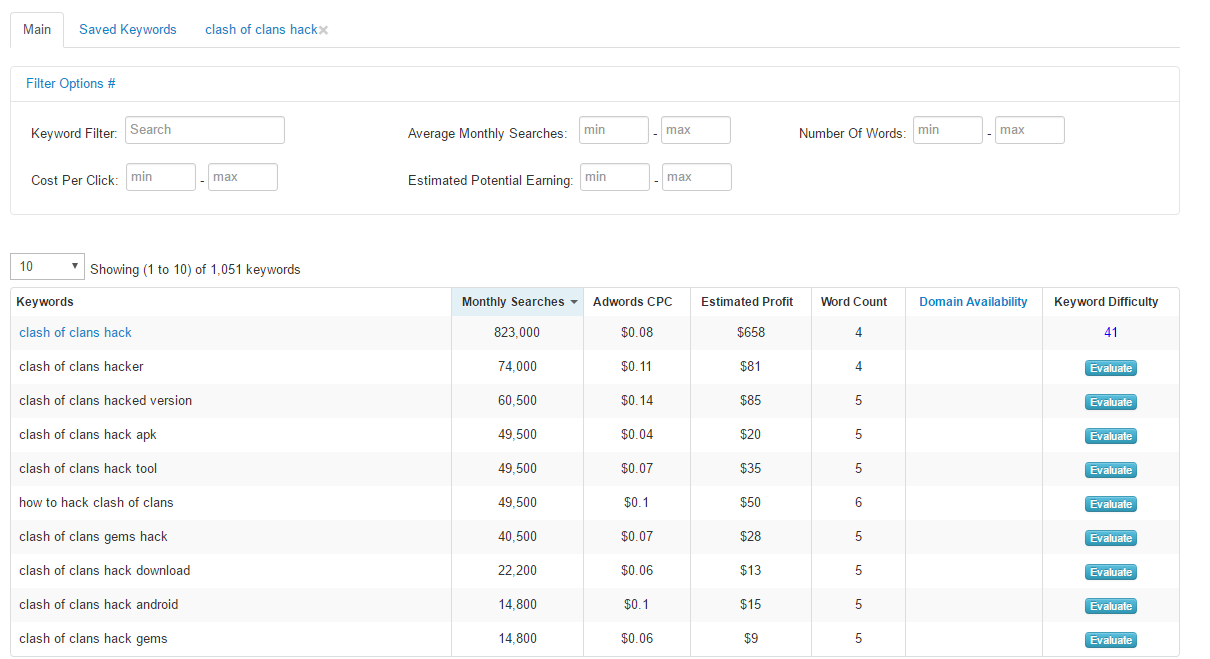This screenshot has height=659, width=1210.
Task: Open the Saved Keywords tab
Action: [x=128, y=29]
